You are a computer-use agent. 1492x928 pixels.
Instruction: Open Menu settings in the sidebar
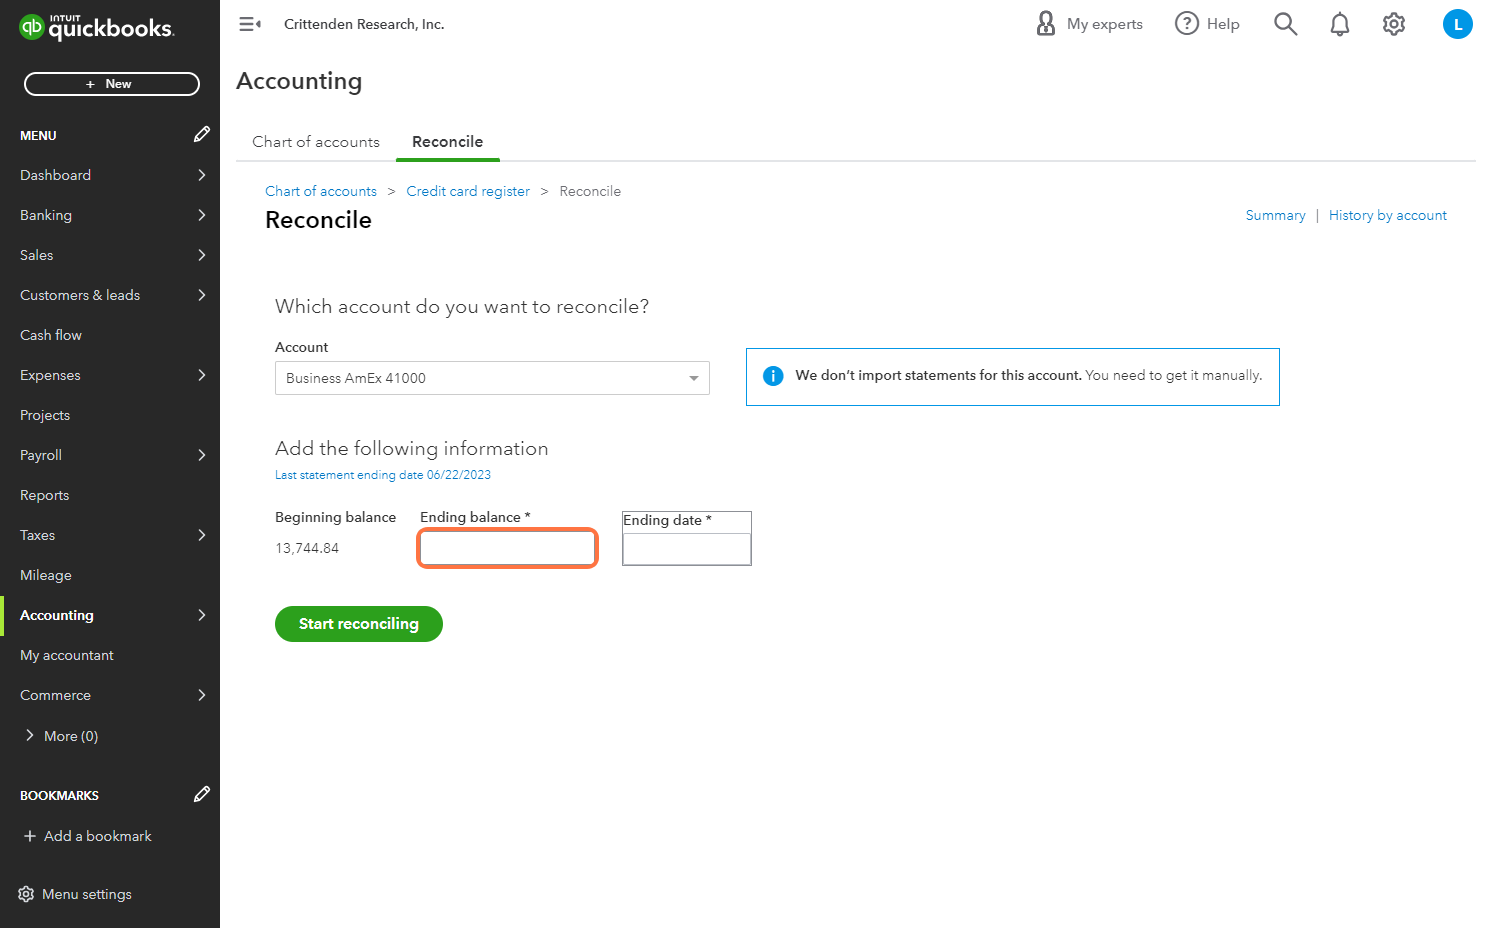coord(87,894)
